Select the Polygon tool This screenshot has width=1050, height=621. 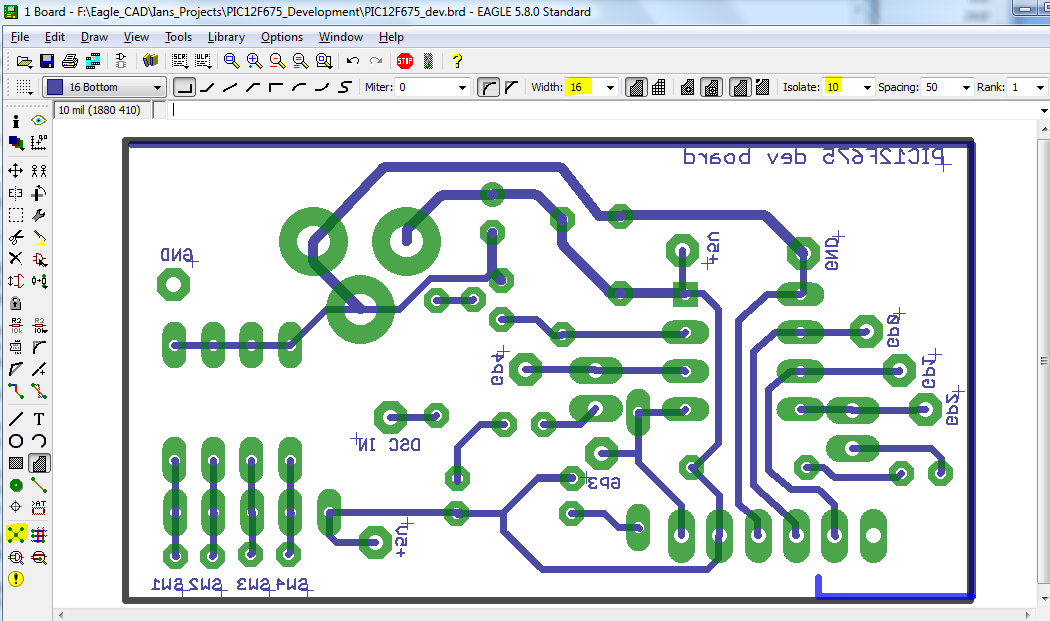tap(39, 463)
